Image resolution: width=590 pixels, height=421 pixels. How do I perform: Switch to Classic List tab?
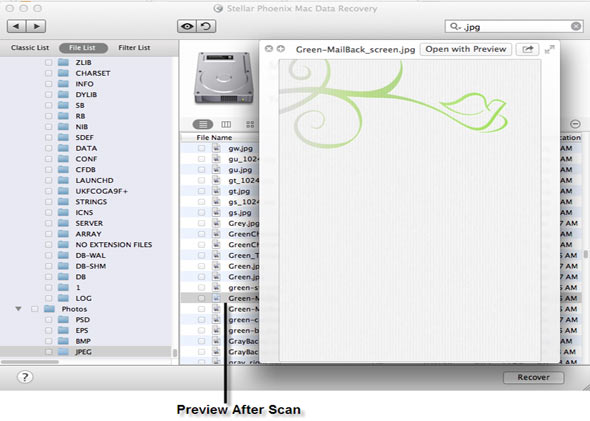[30, 48]
